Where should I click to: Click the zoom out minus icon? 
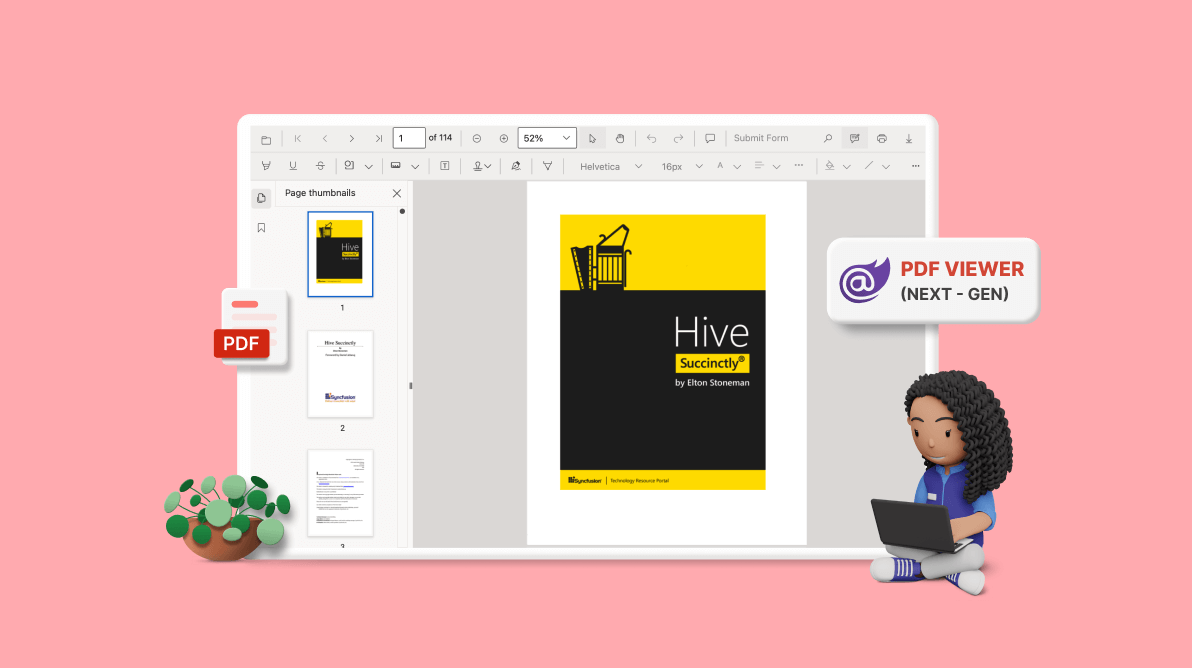point(477,139)
